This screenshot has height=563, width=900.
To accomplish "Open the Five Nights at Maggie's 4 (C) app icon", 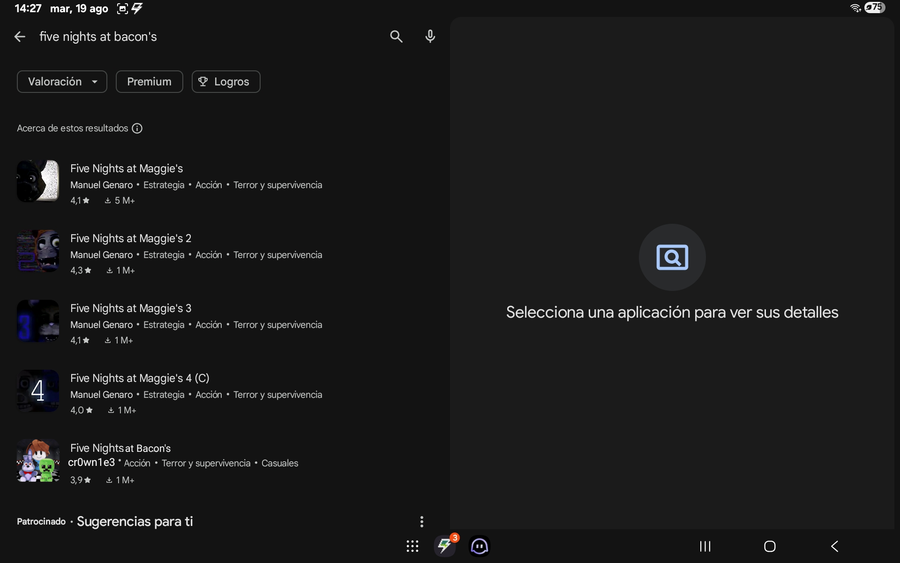I will click(x=38, y=391).
